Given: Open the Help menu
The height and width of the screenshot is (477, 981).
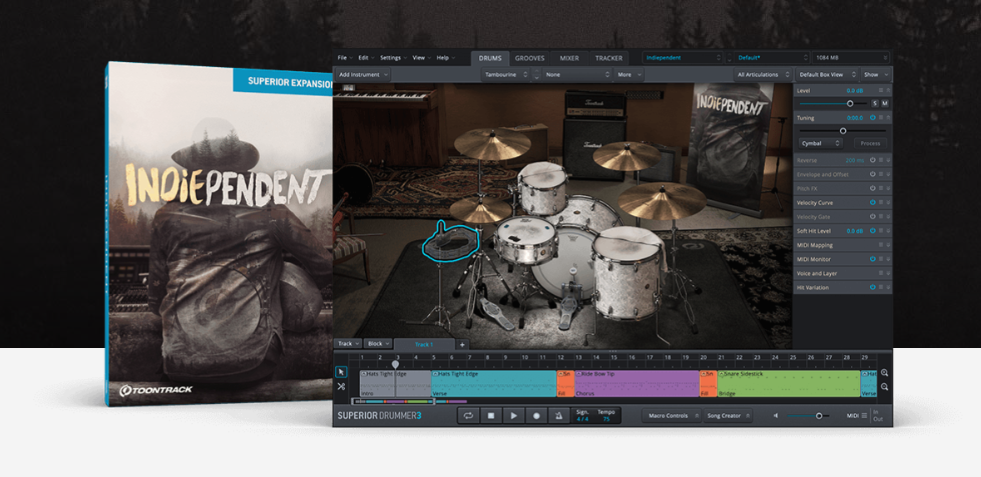Looking at the screenshot, I should pos(445,58).
